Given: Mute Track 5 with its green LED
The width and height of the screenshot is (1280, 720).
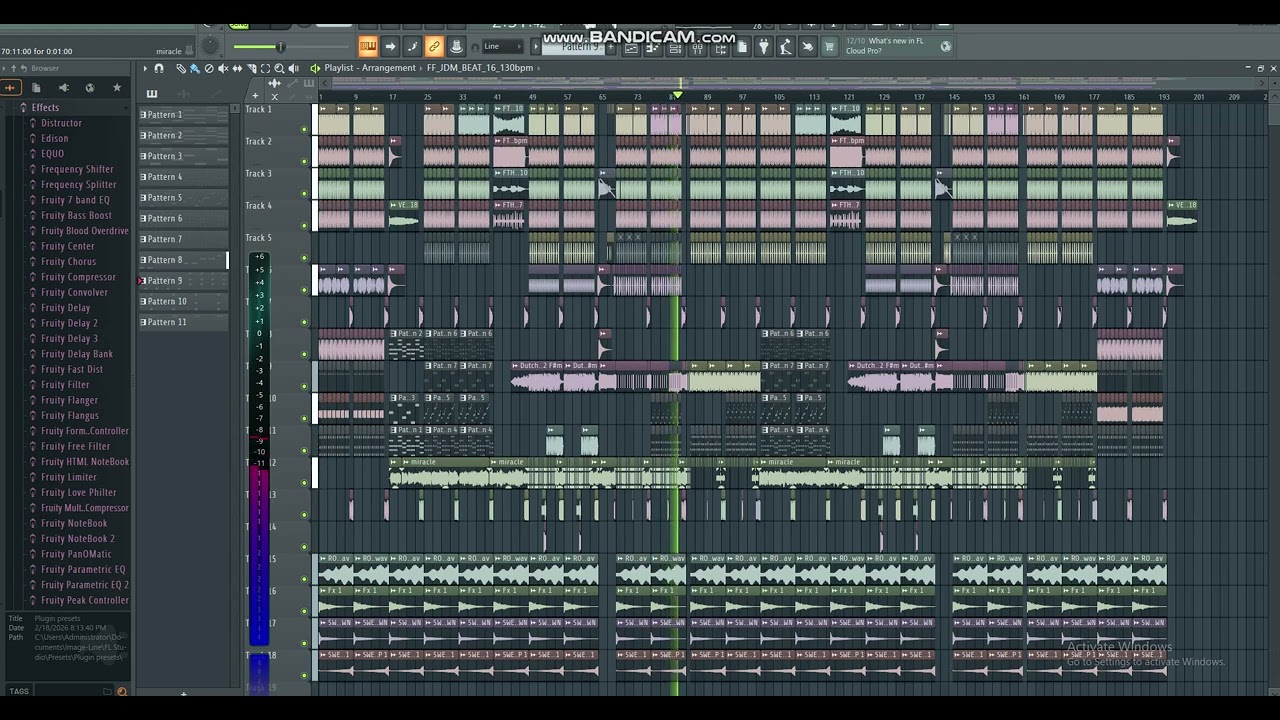Looking at the screenshot, I should point(305,257).
